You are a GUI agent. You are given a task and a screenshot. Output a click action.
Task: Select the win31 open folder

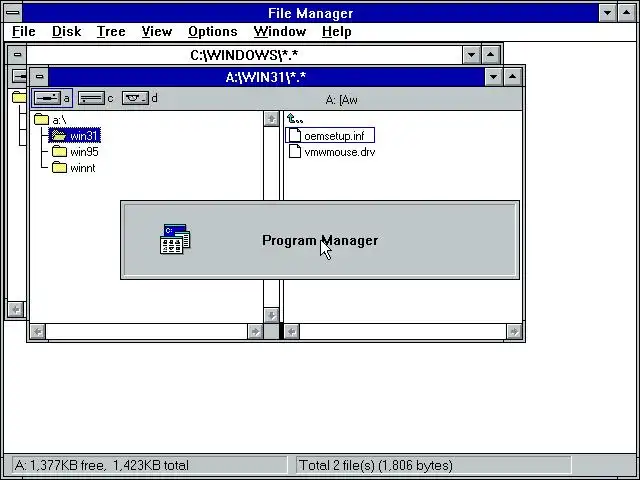tap(75, 136)
